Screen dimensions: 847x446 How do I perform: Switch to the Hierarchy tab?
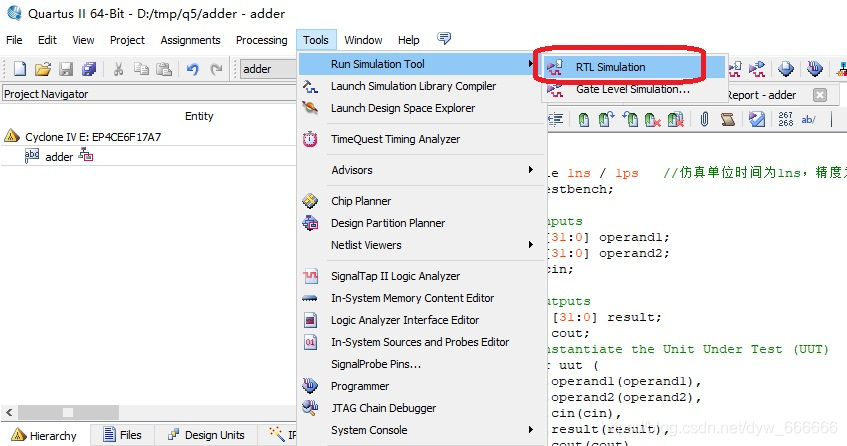[x=44, y=435]
